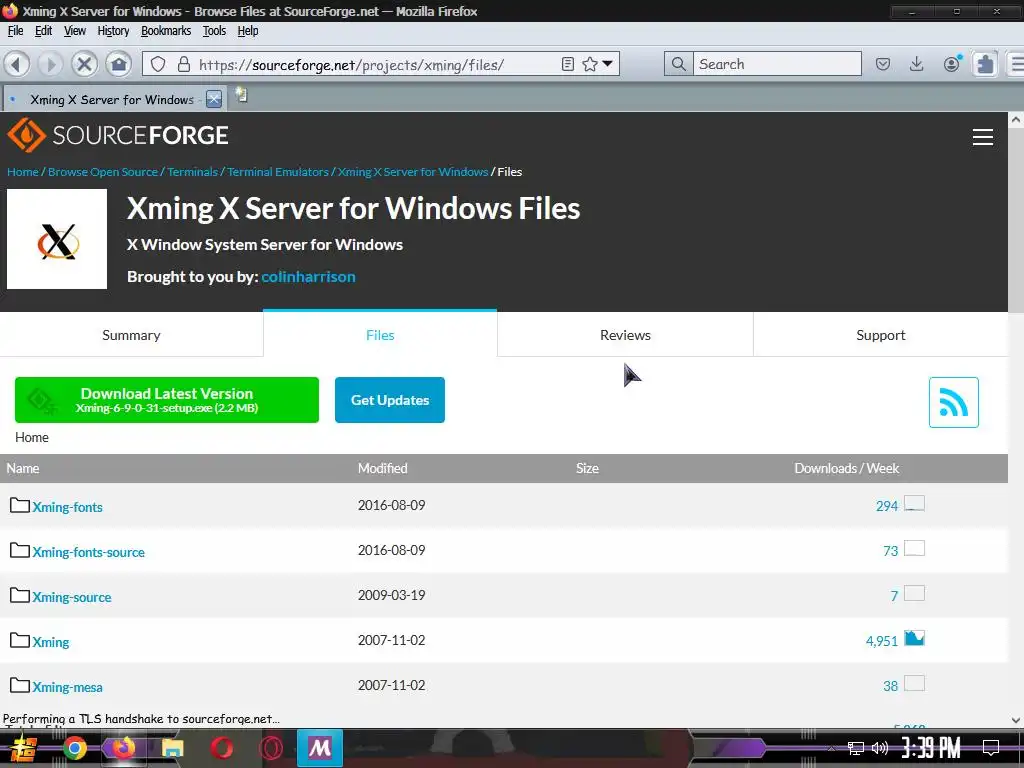Viewport: 1024px width, 768px height.
Task: Click page scrollbar down arrow
Action: tap(1016, 720)
